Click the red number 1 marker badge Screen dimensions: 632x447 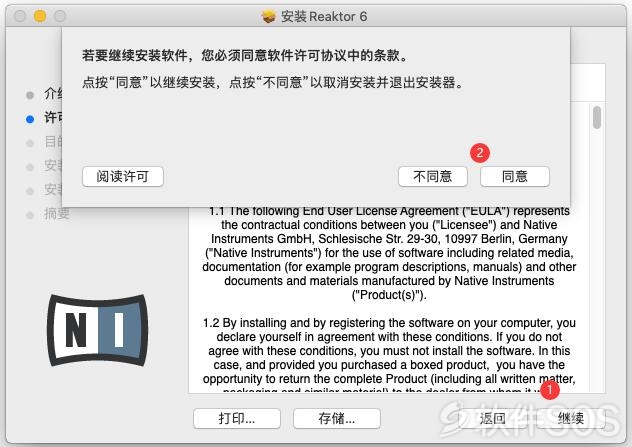(x=550, y=390)
